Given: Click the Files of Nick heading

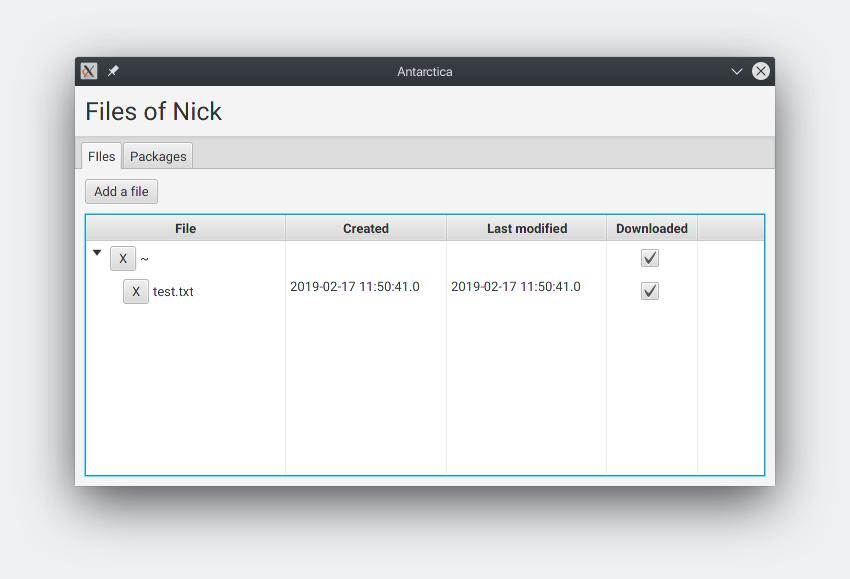Looking at the screenshot, I should point(153,112).
